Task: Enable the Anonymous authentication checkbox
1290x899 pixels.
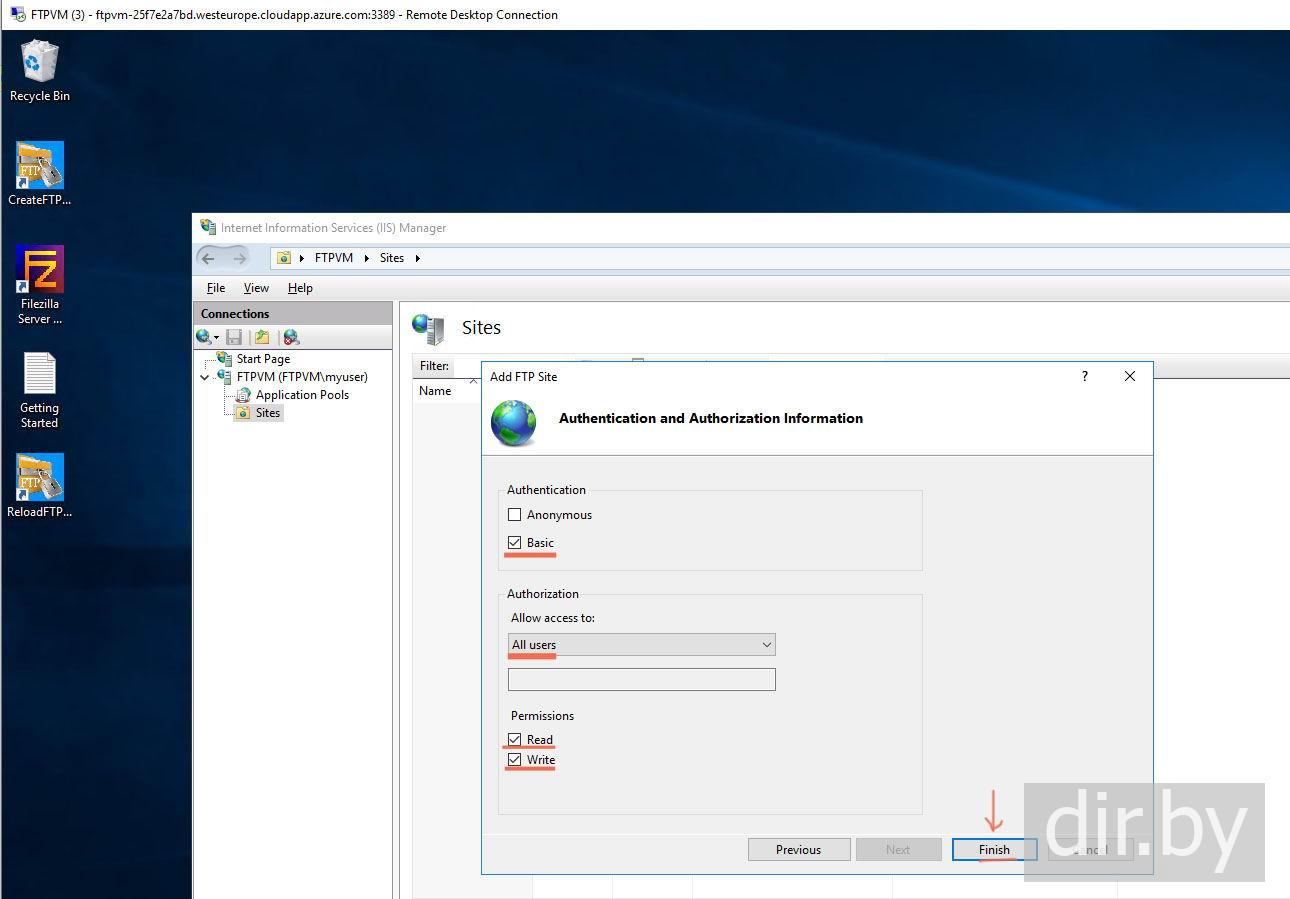Action: 515,515
